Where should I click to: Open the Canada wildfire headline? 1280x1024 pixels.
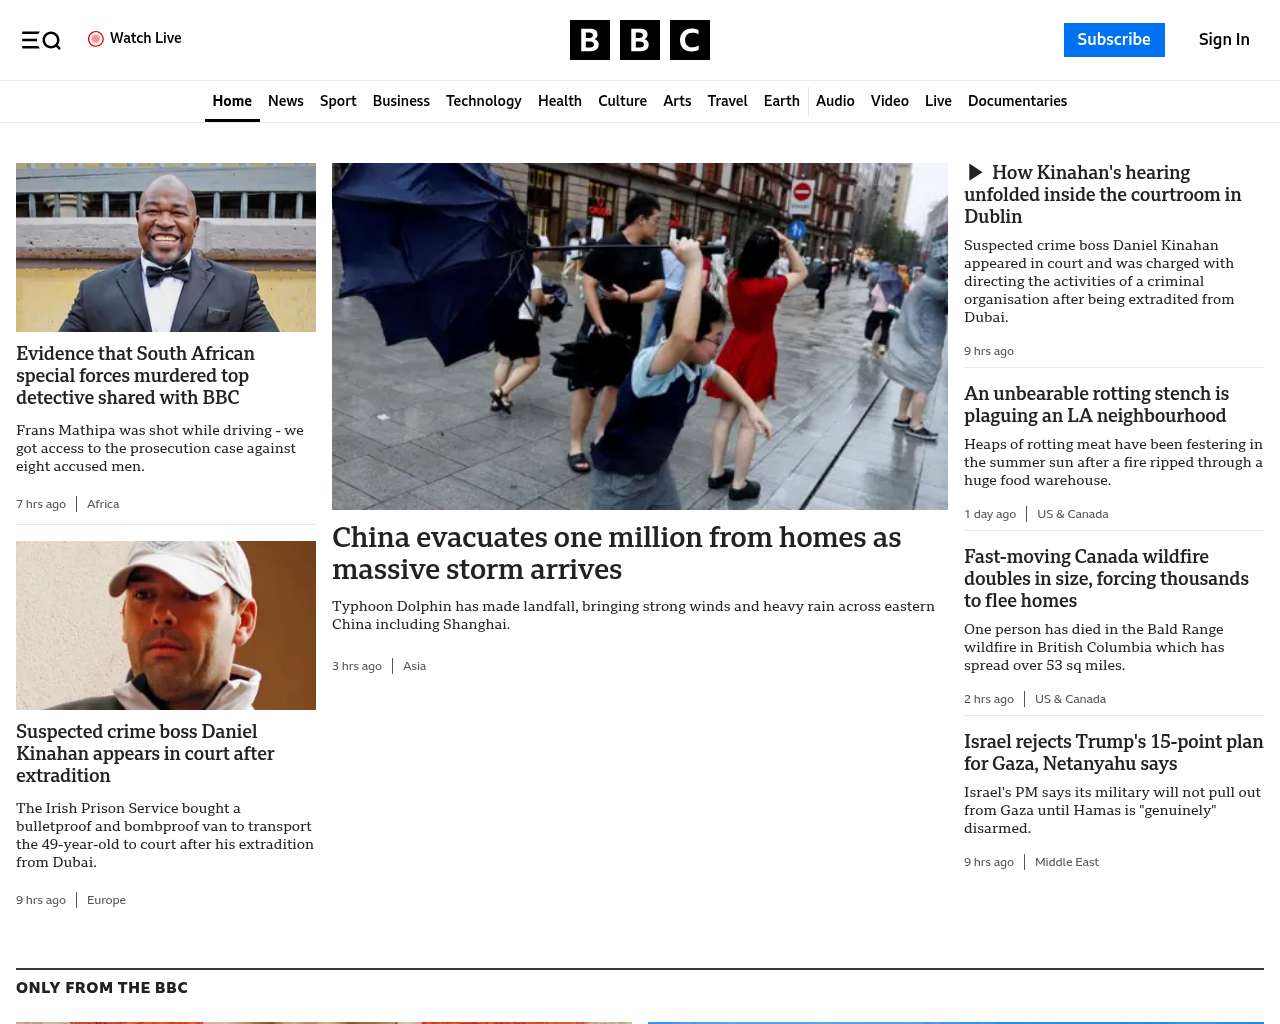click(1106, 578)
